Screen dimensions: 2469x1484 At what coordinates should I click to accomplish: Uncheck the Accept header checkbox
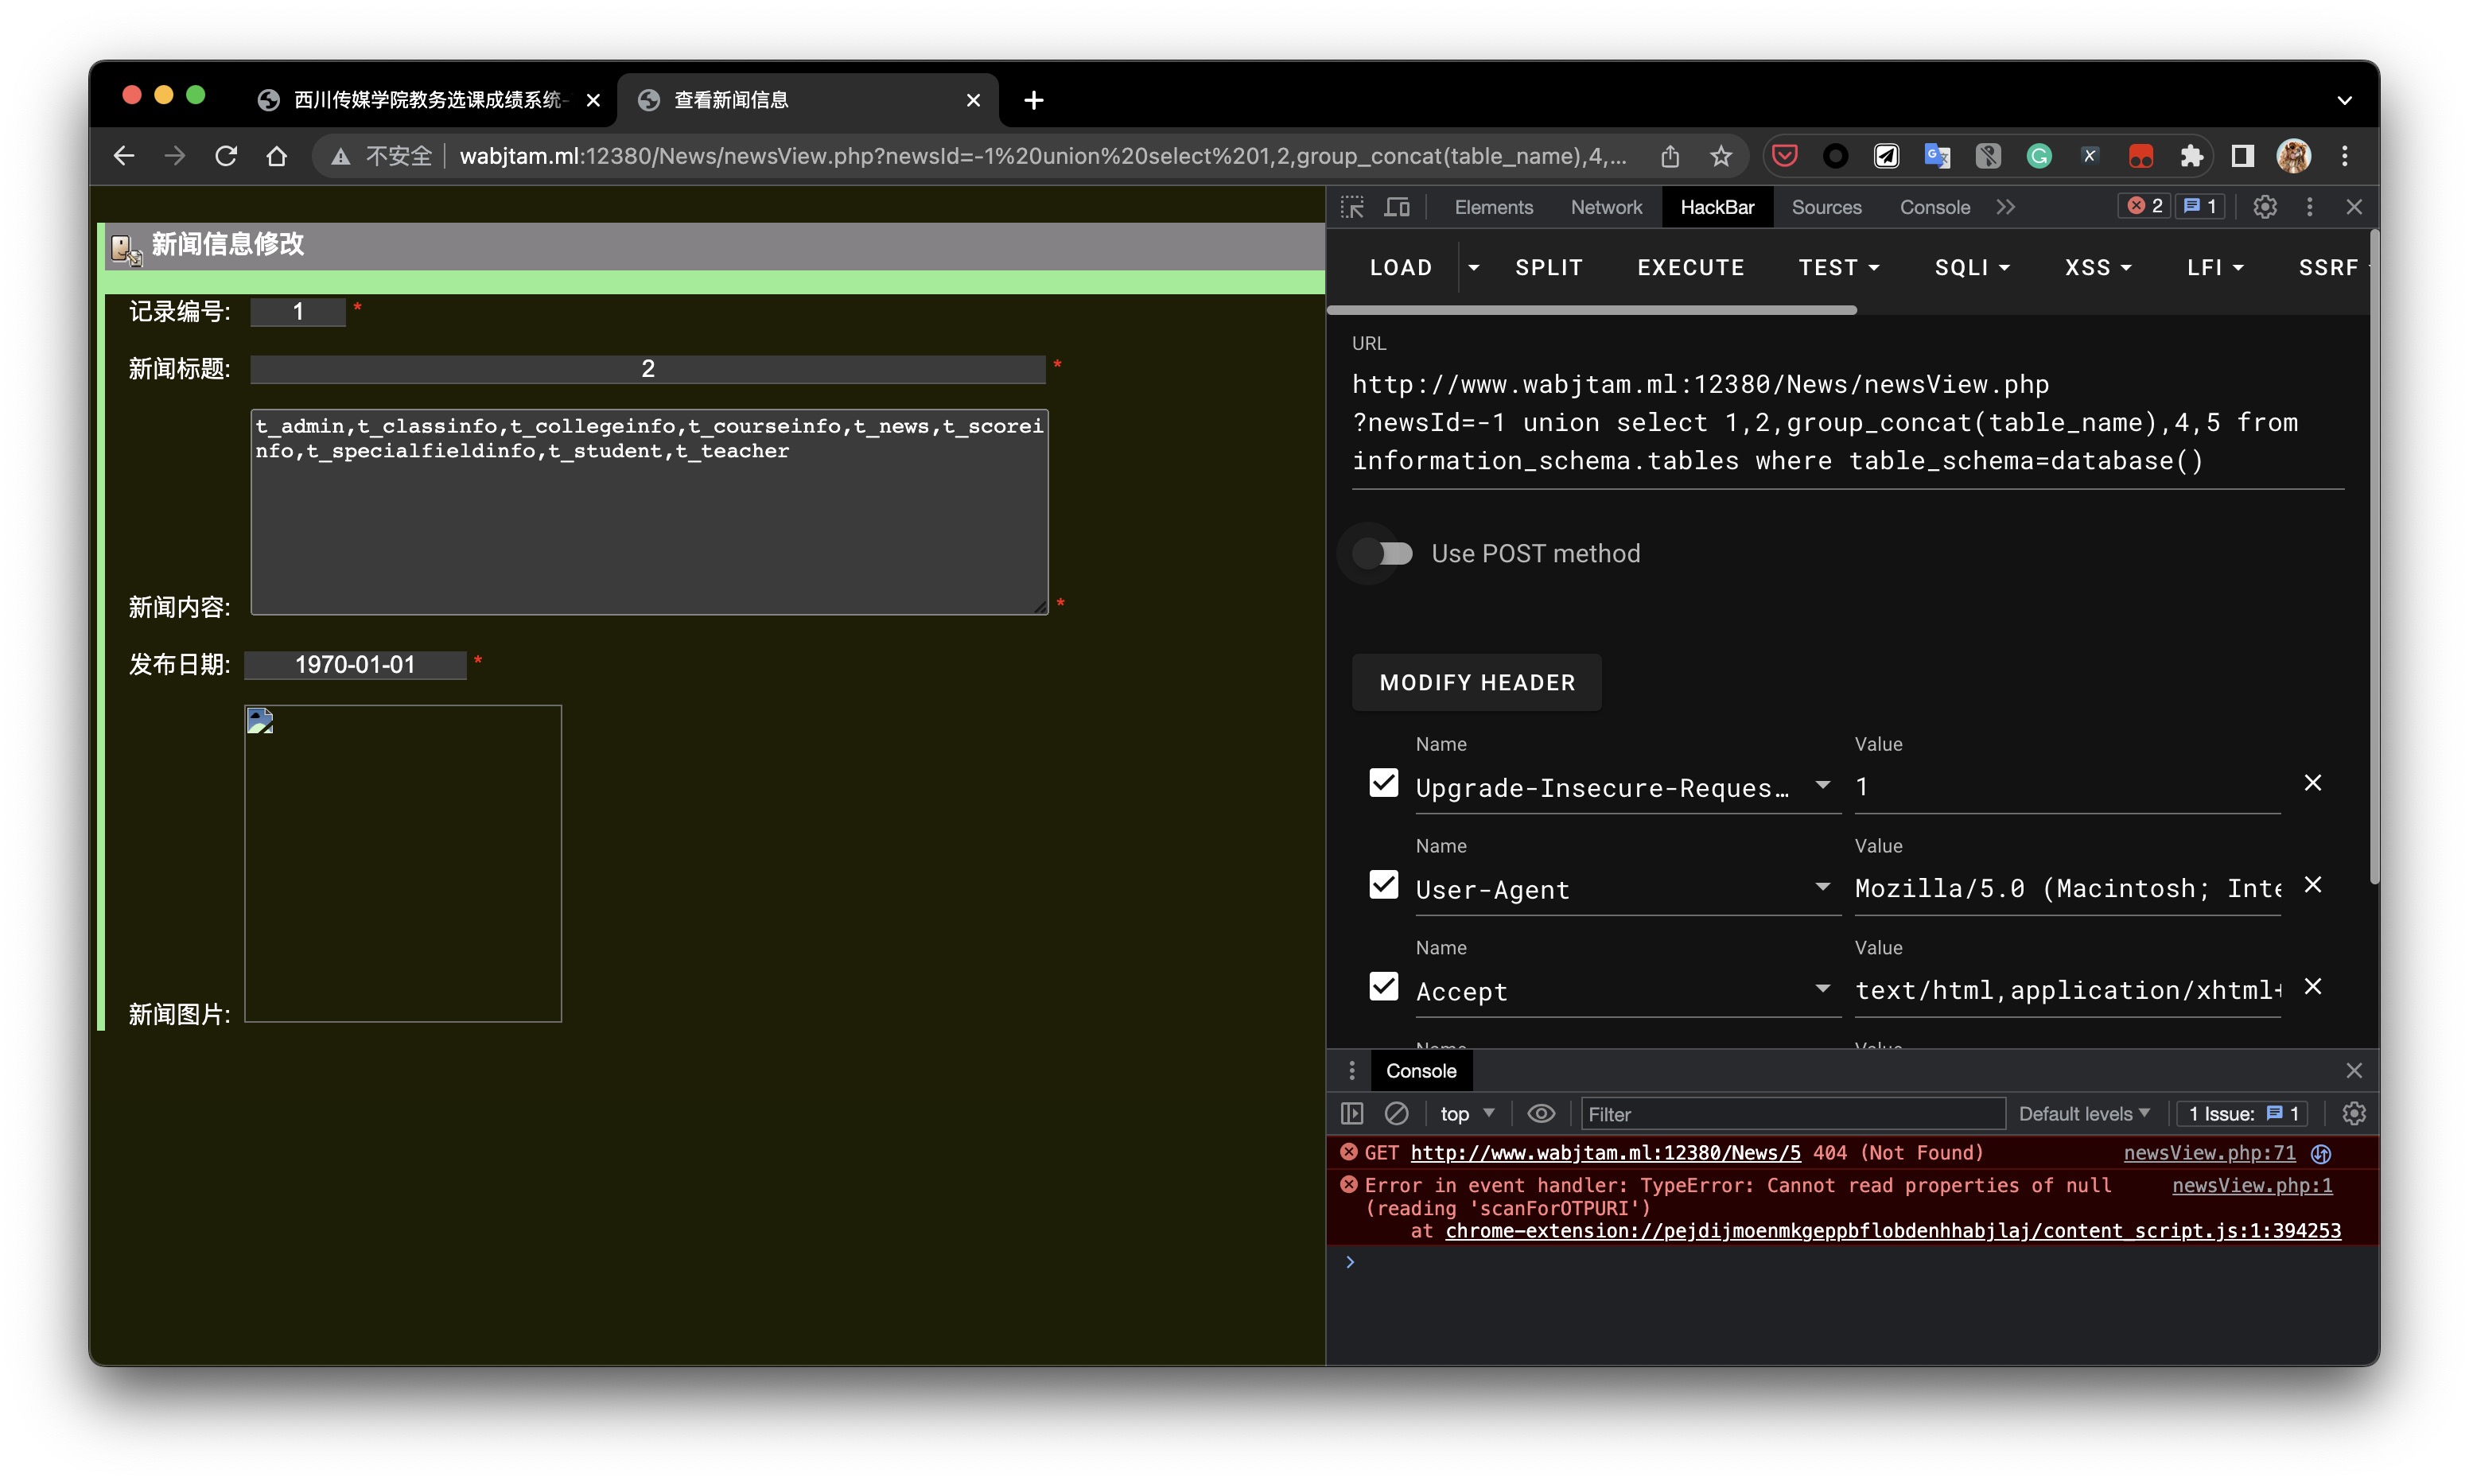[1383, 987]
